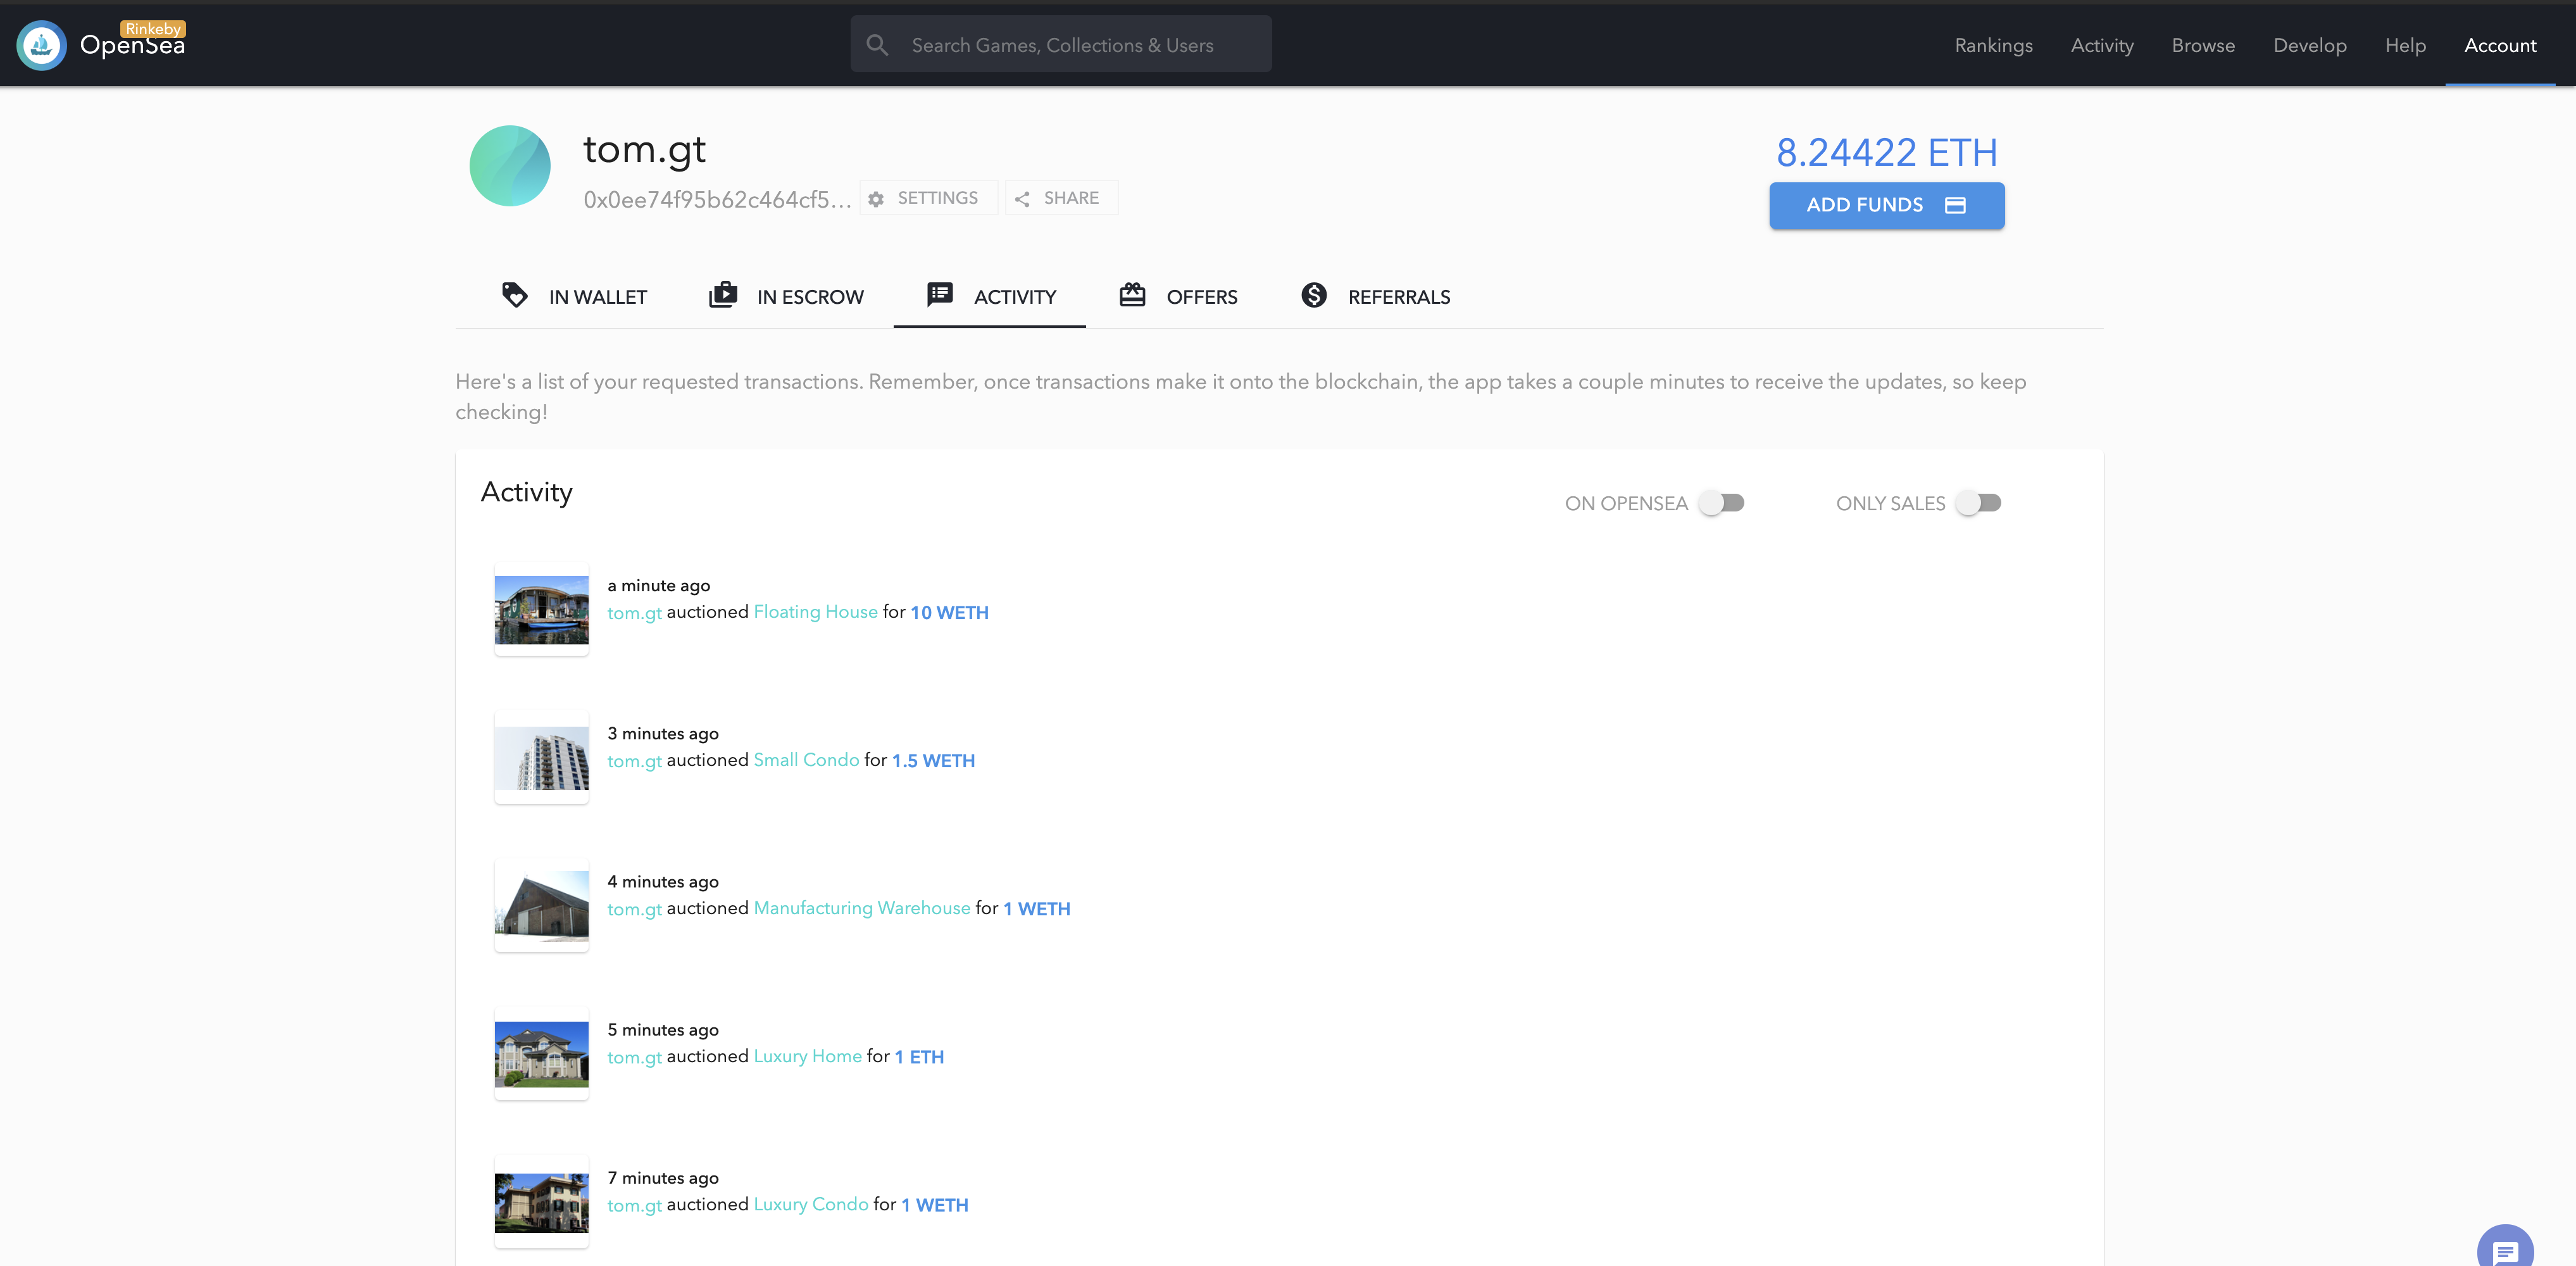The image size is (2576, 1266).
Task: Click the settings gear icon
Action: click(x=876, y=199)
